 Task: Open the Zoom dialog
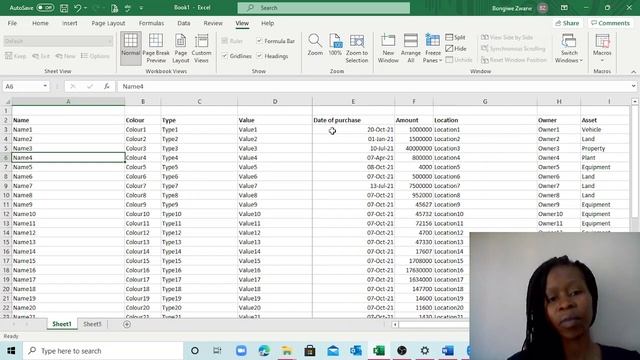pyautogui.click(x=315, y=45)
